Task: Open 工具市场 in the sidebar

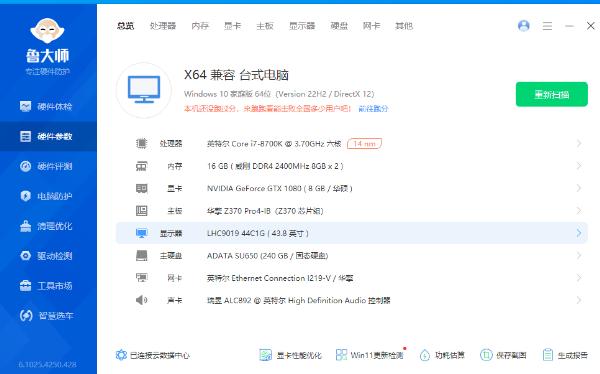Action: click(x=46, y=286)
